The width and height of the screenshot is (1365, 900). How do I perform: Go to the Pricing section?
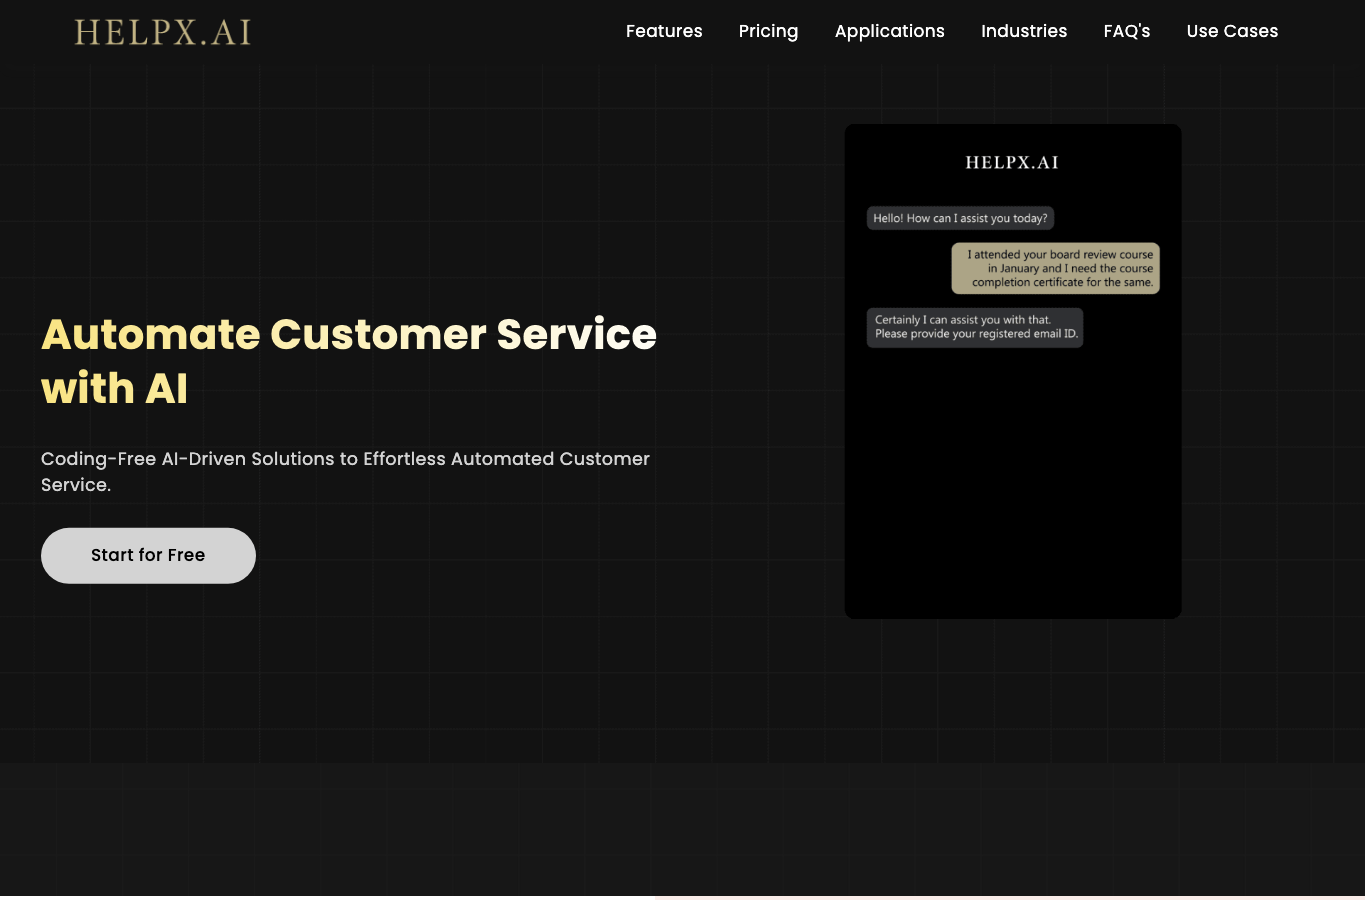point(768,31)
